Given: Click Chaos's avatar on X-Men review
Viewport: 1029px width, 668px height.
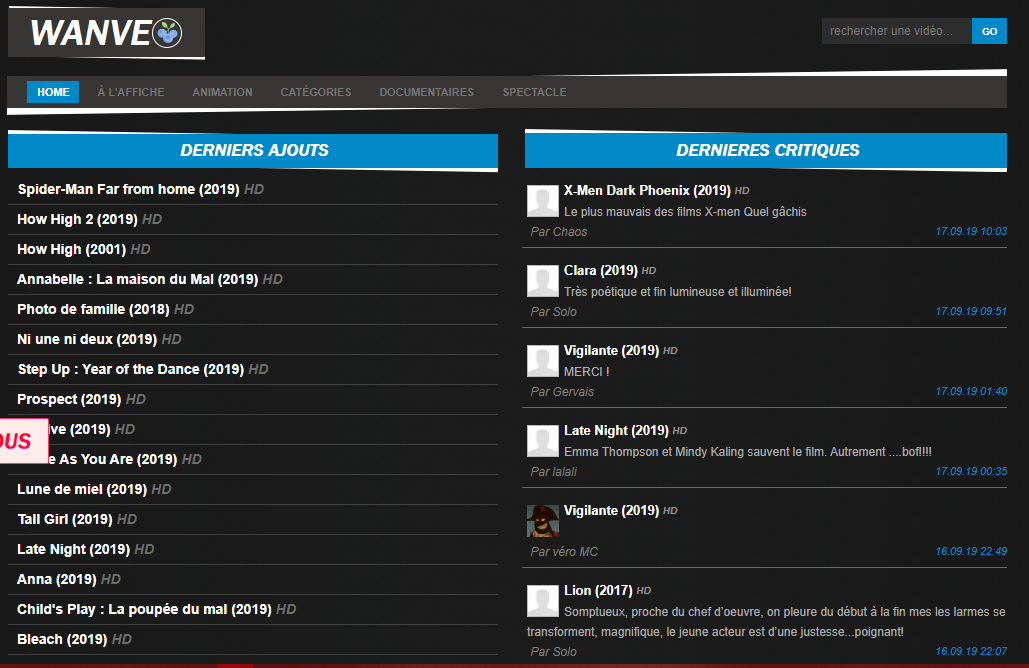Looking at the screenshot, I should point(543,201).
